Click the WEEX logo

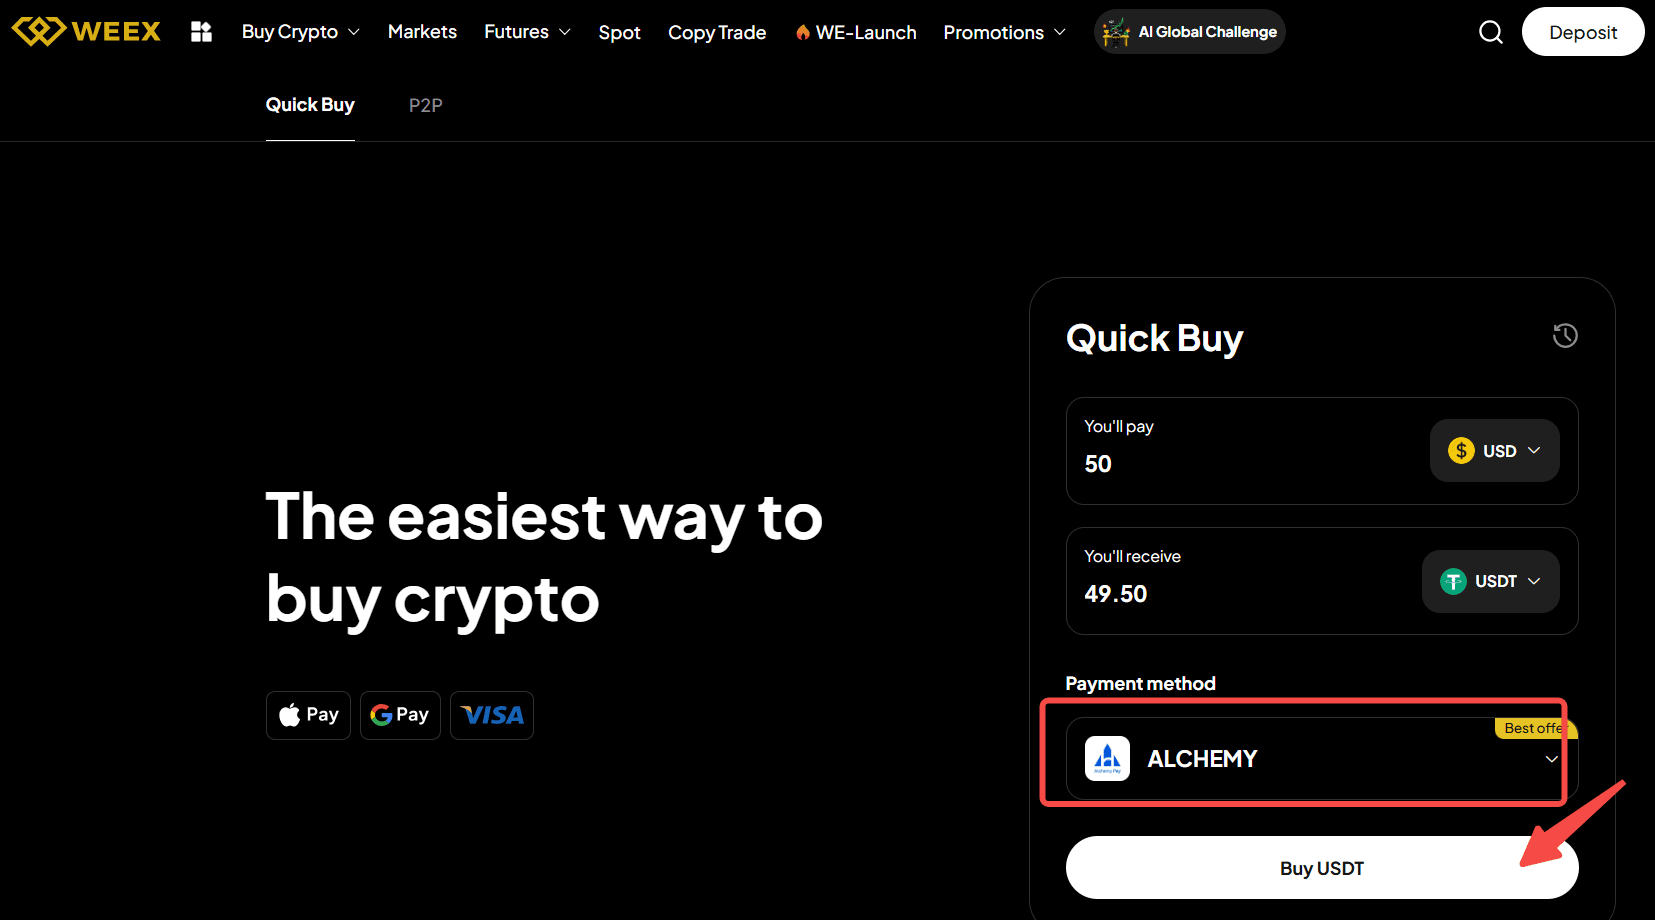coord(86,31)
